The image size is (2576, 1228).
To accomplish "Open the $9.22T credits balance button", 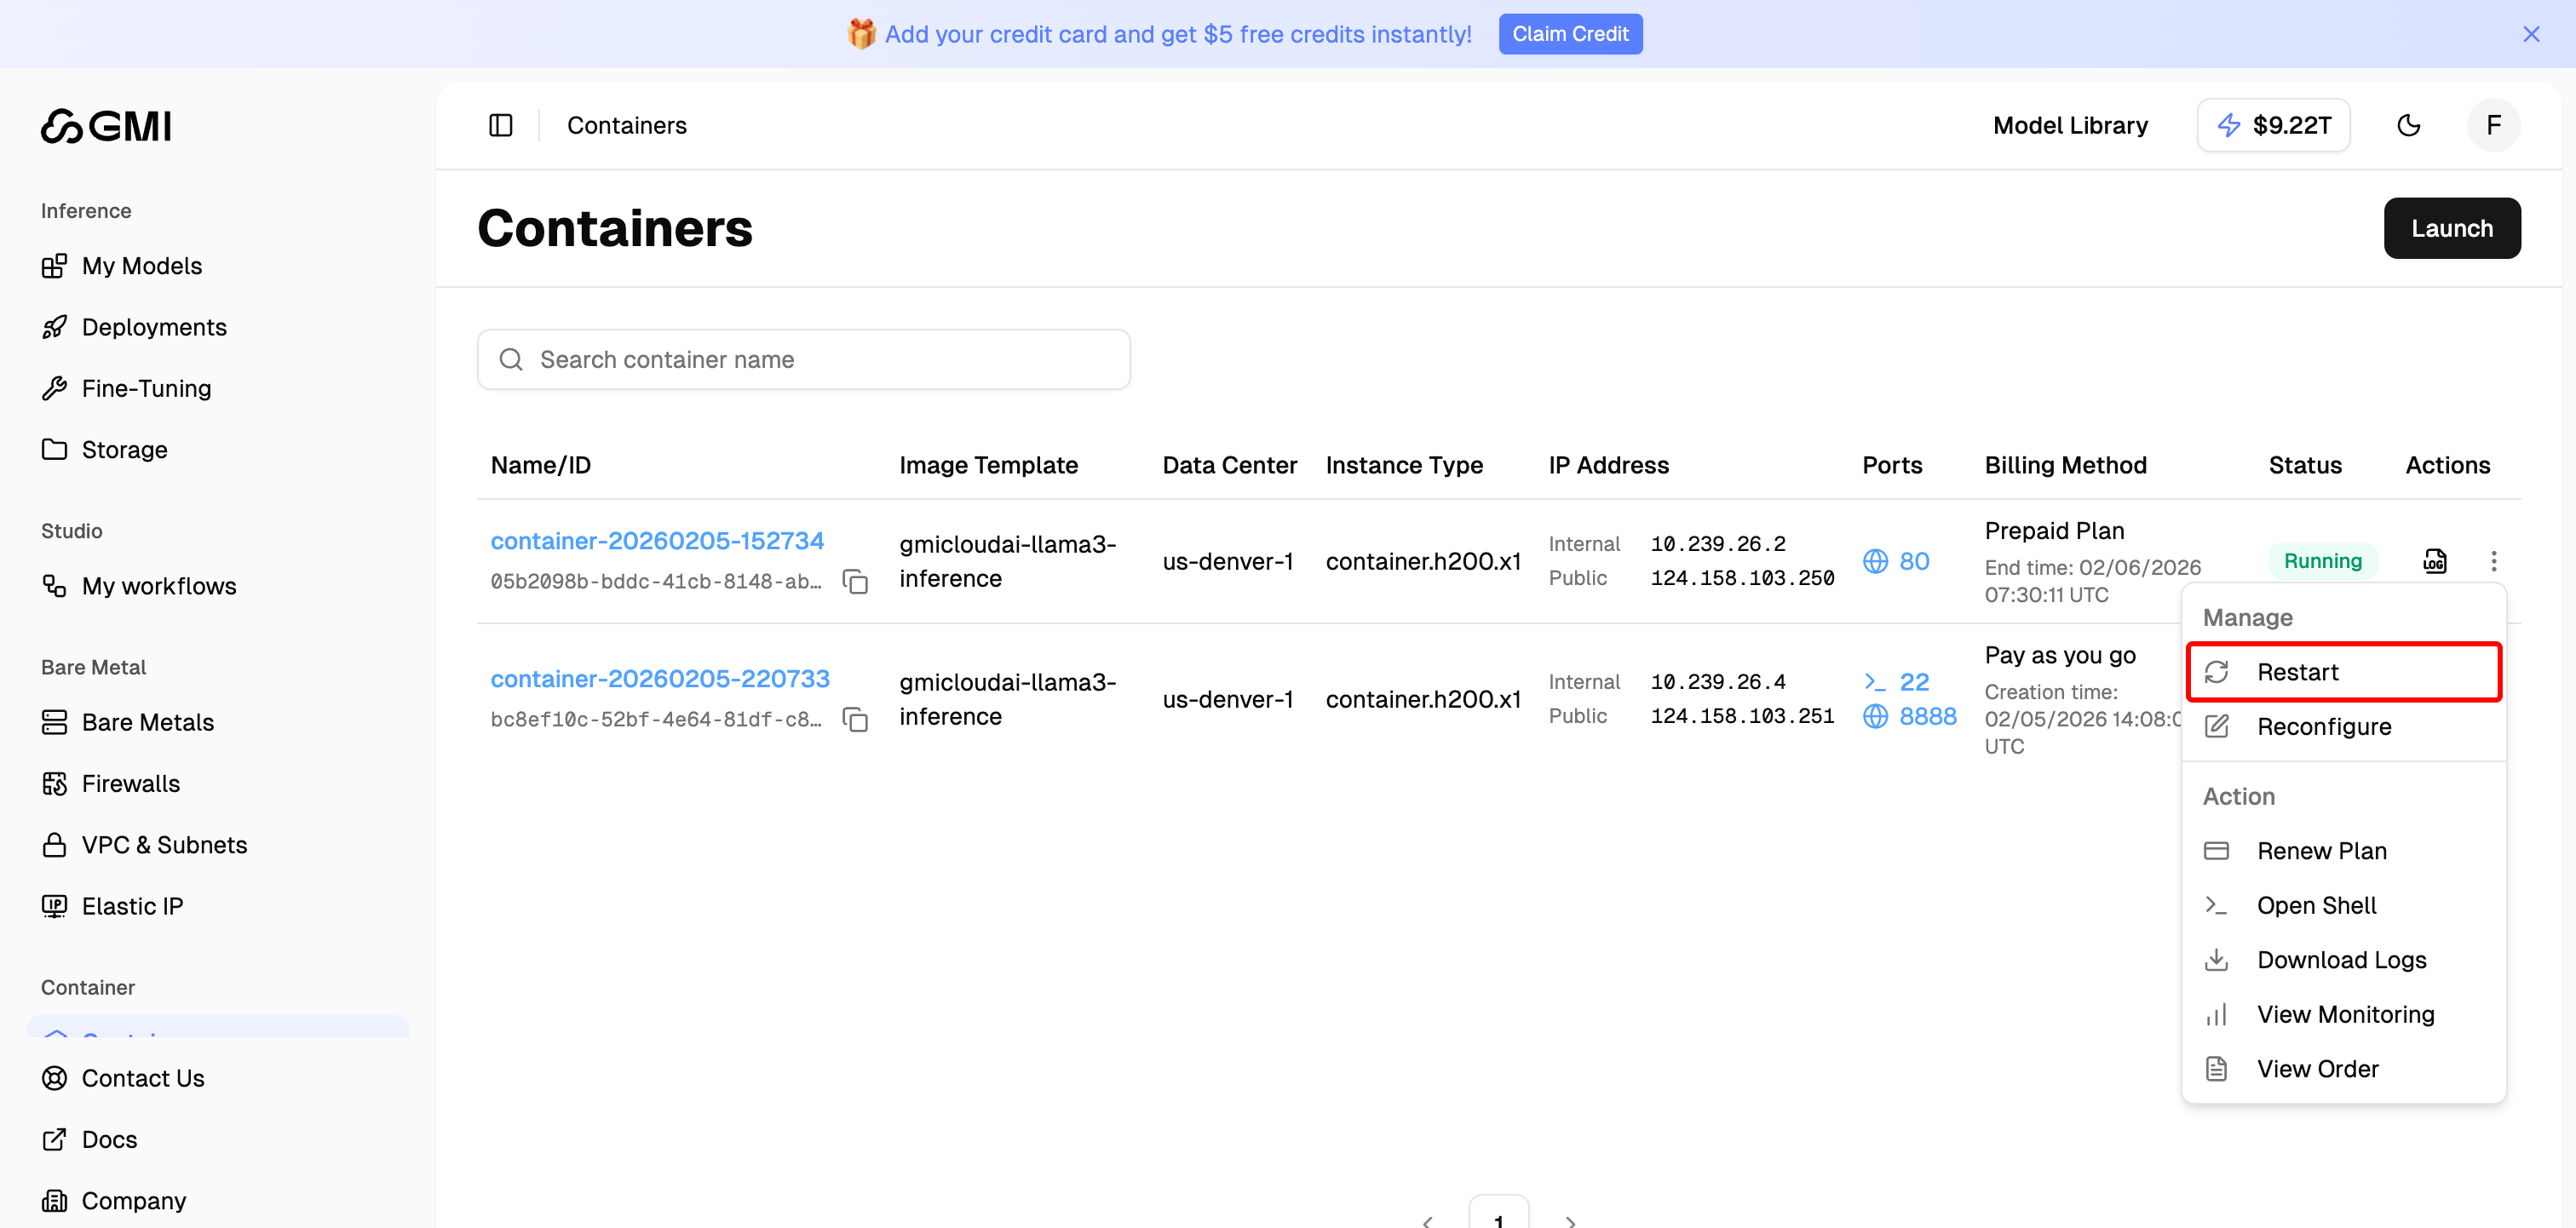I will click(2272, 125).
